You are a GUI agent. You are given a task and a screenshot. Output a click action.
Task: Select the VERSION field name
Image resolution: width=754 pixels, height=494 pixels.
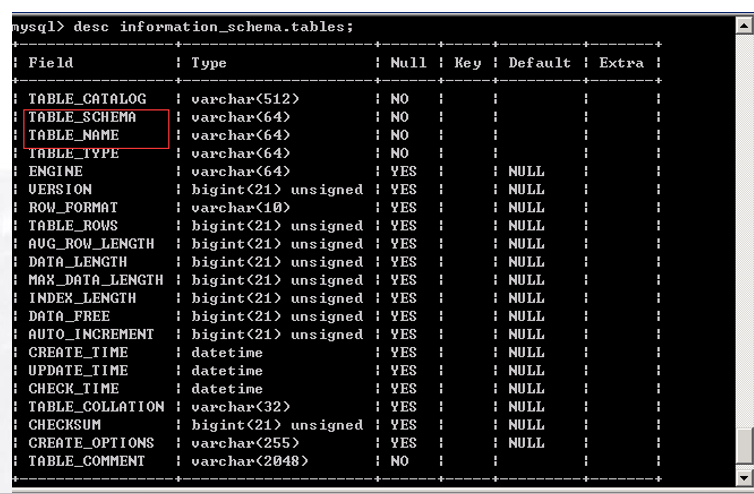pos(60,190)
